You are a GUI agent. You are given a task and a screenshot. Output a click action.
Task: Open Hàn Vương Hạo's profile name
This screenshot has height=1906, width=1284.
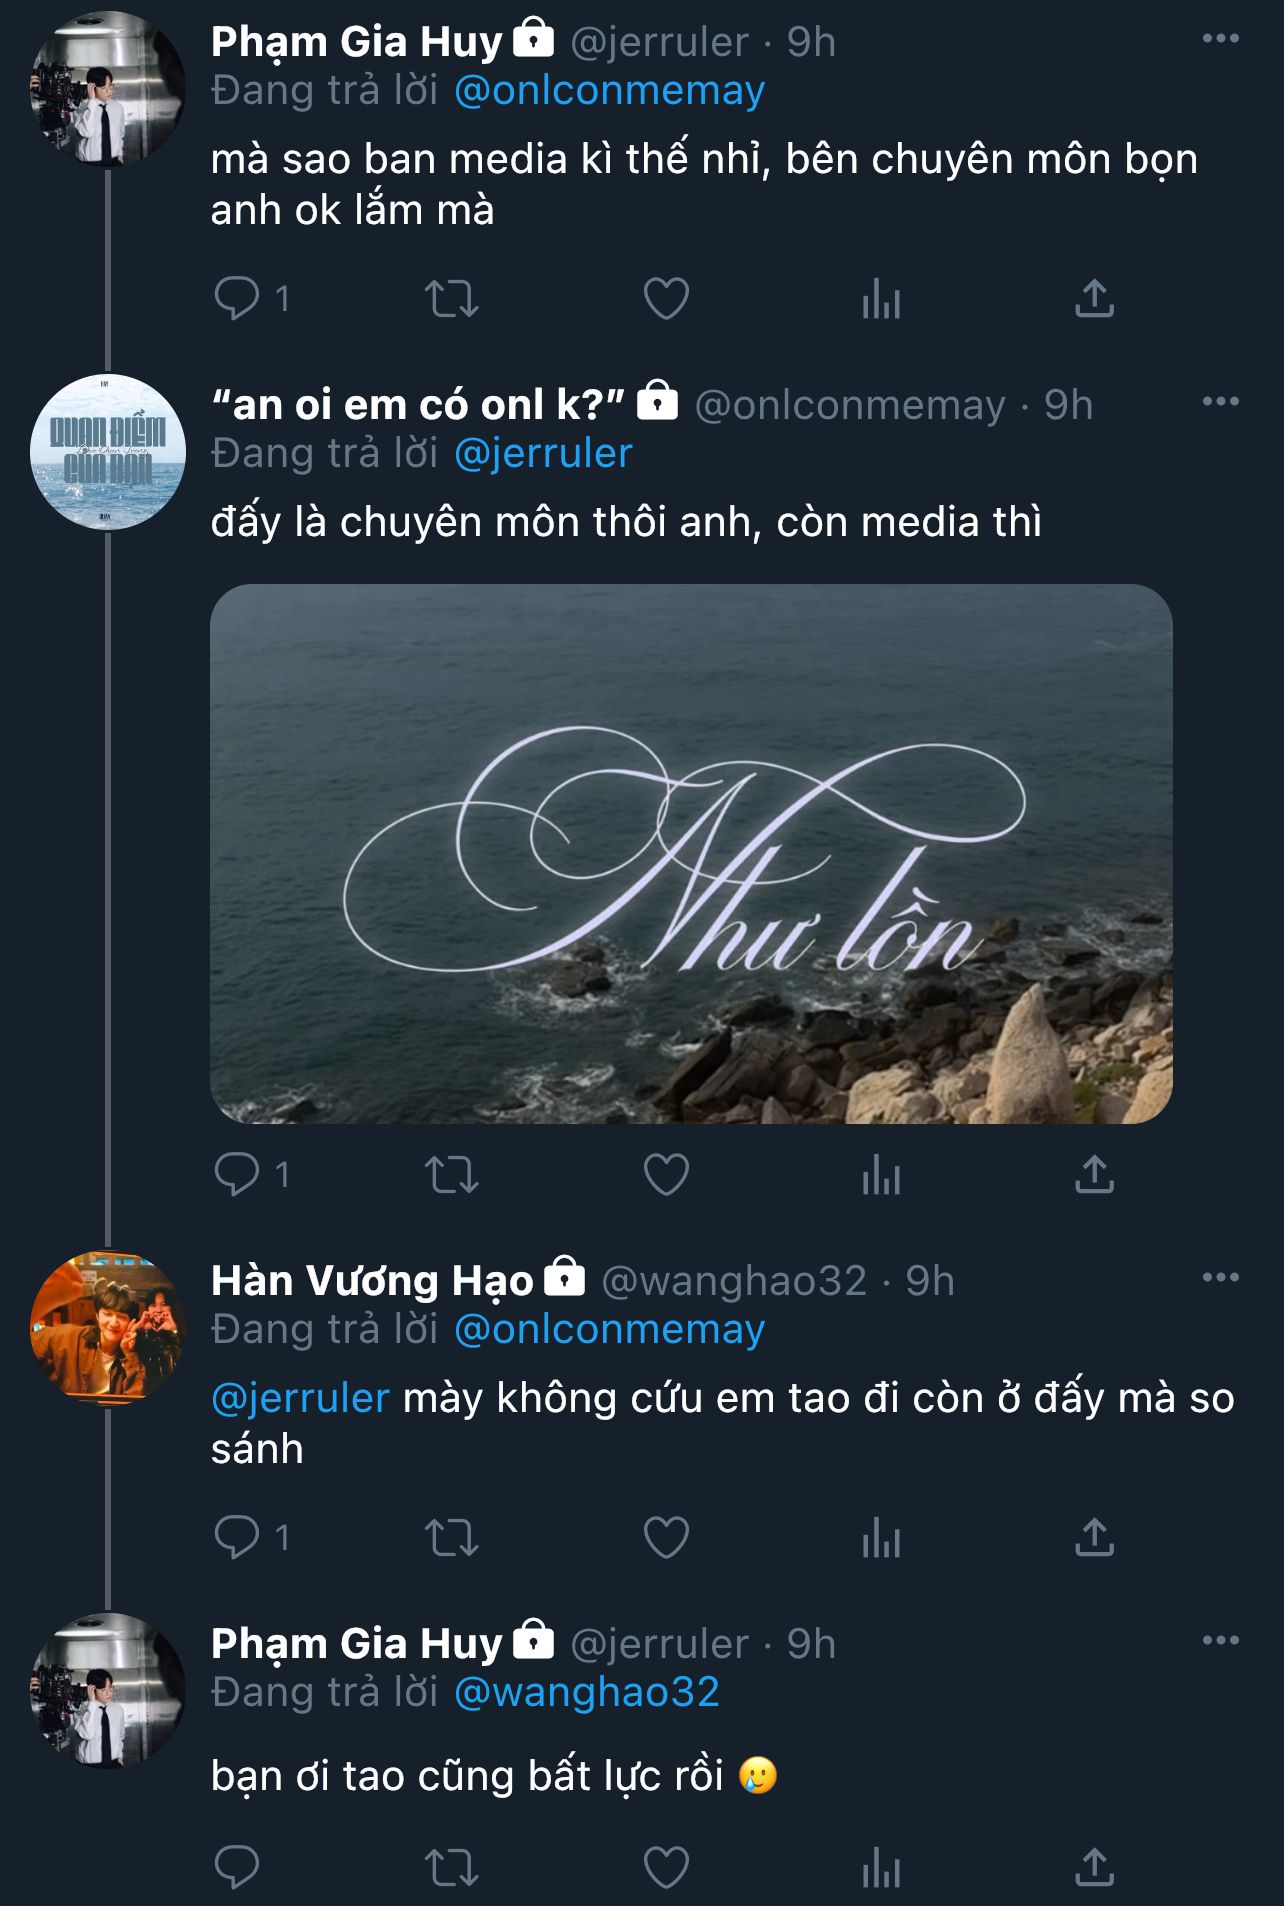tap(372, 1281)
